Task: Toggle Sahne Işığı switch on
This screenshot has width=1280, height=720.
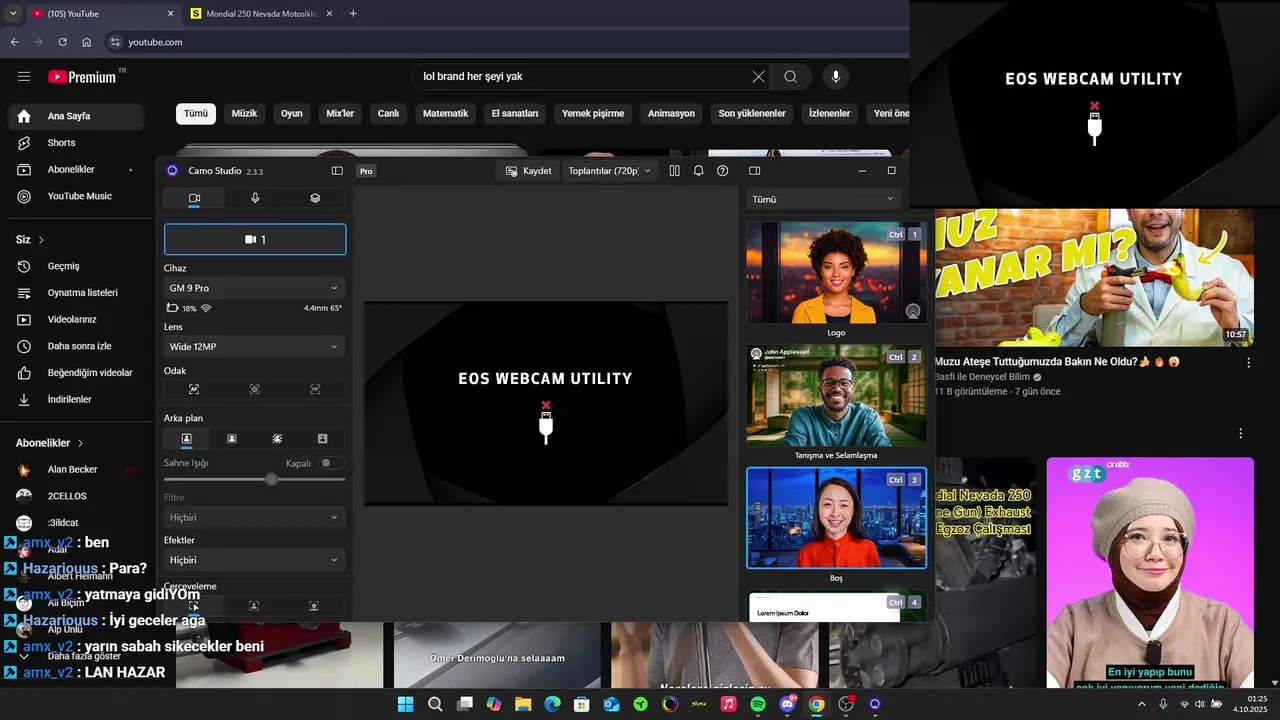Action: pyautogui.click(x=331, y=463)
